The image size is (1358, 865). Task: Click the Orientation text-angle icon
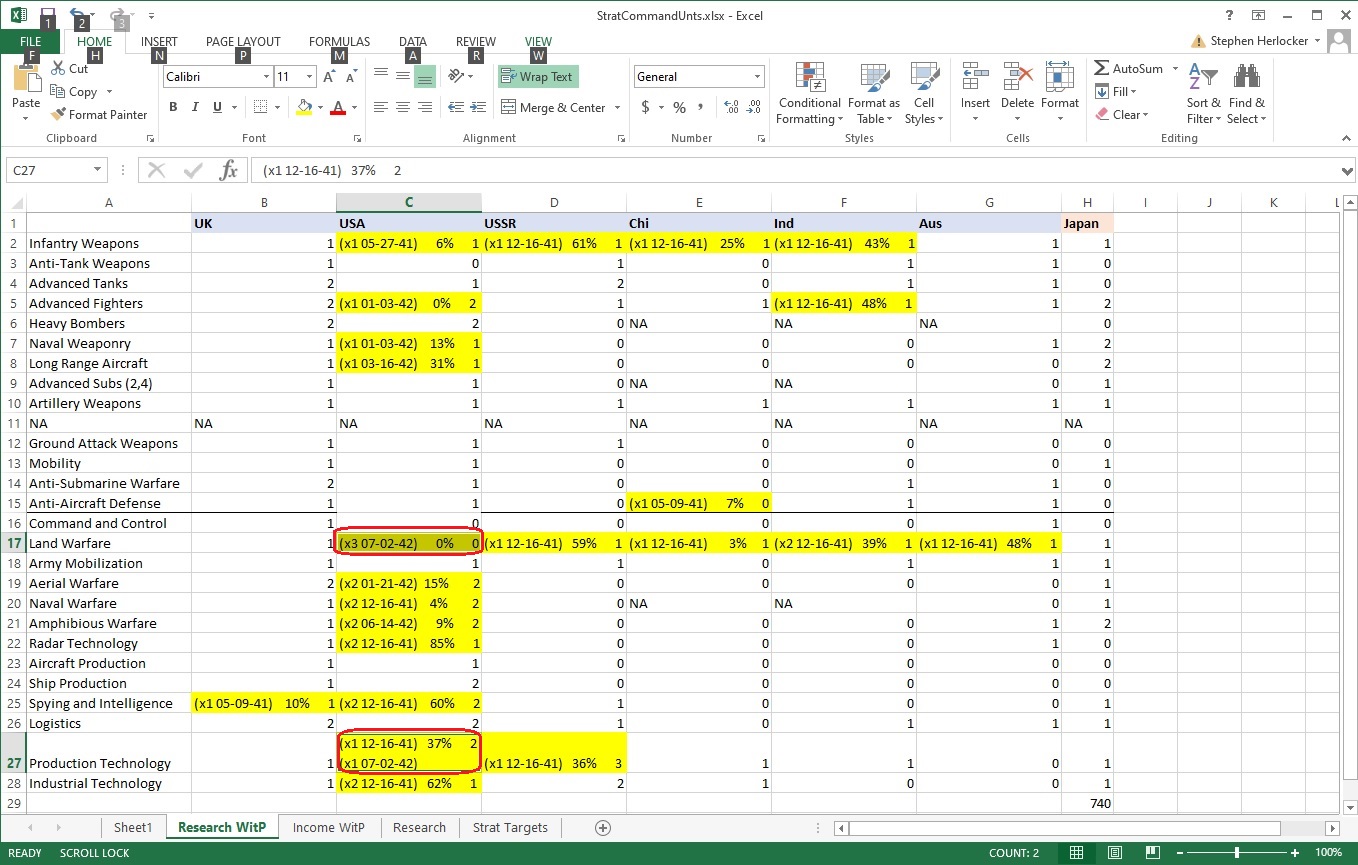456,76
